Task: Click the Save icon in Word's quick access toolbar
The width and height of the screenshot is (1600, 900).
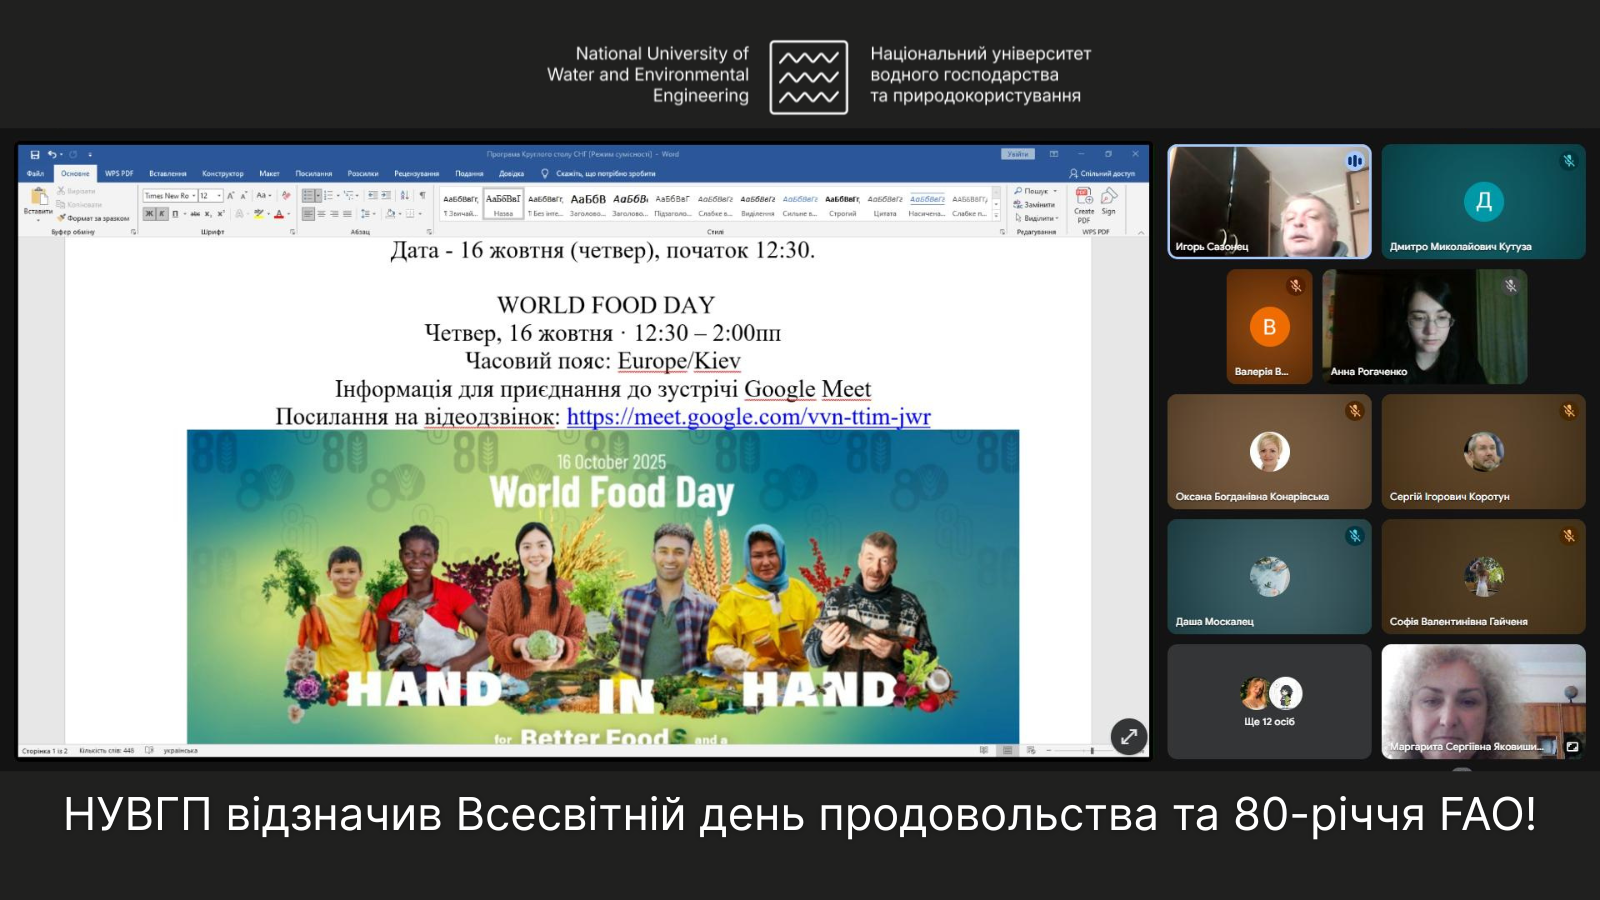Action: click(35, 155)
